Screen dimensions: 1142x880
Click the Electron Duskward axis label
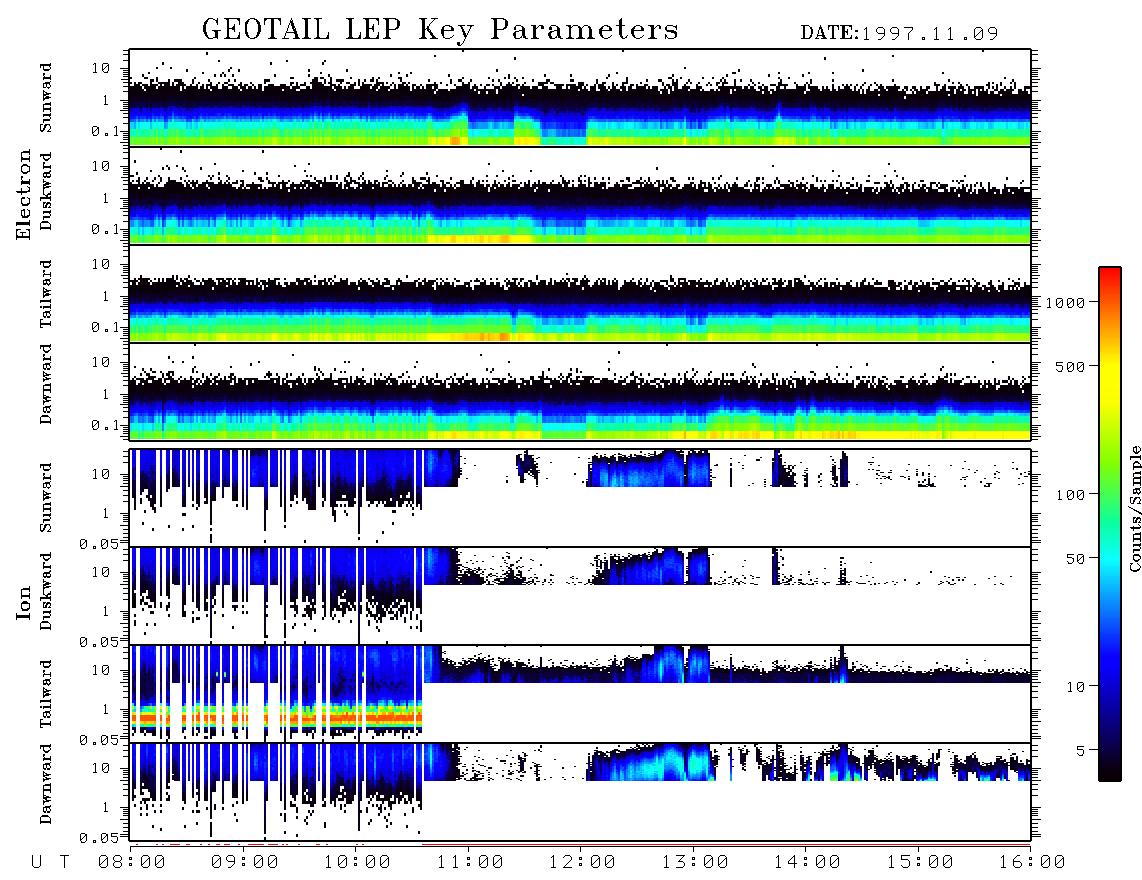(45, 191)
